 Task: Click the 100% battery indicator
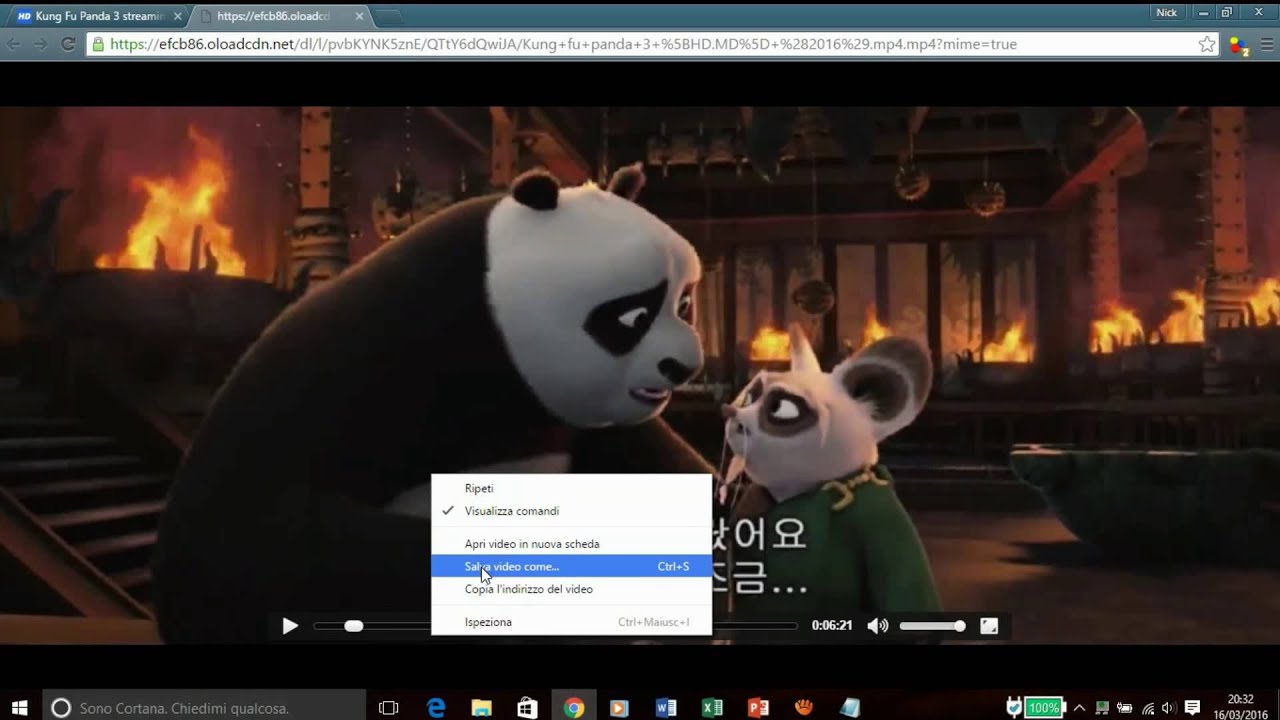[1043, 708]
